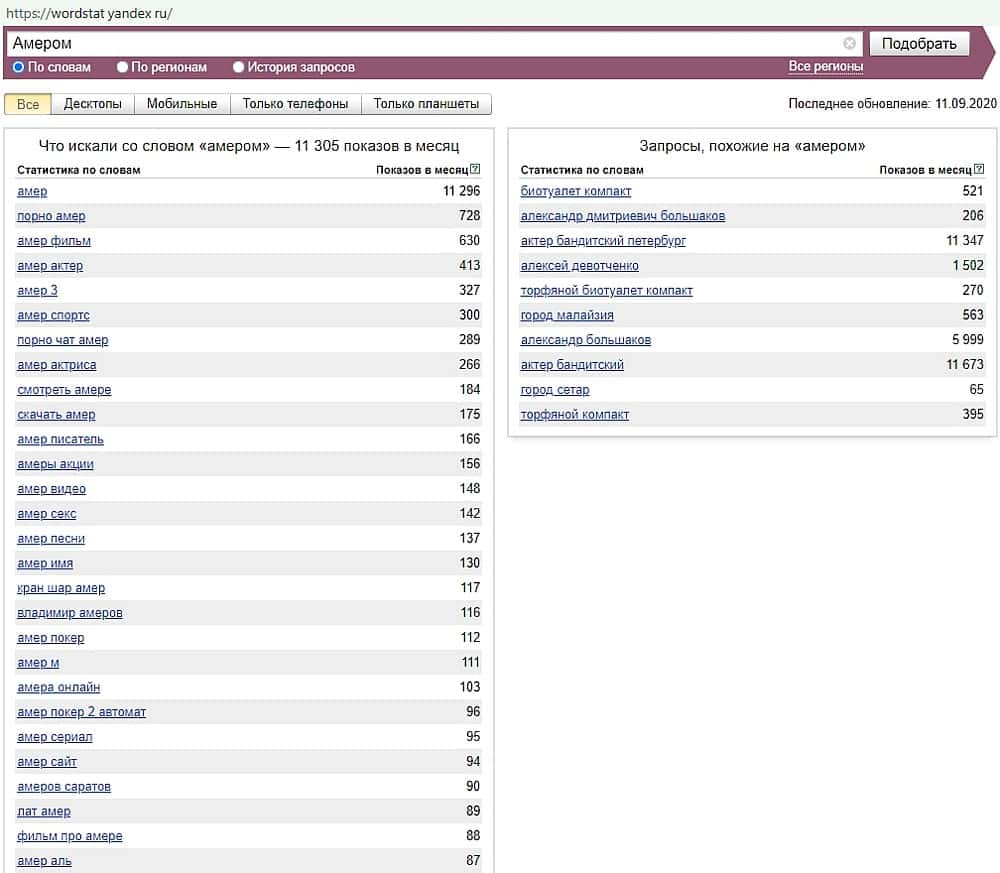Click the "биотуалет компакт" similar query
Screen dimensions: 1000x873
coord(576,191)
